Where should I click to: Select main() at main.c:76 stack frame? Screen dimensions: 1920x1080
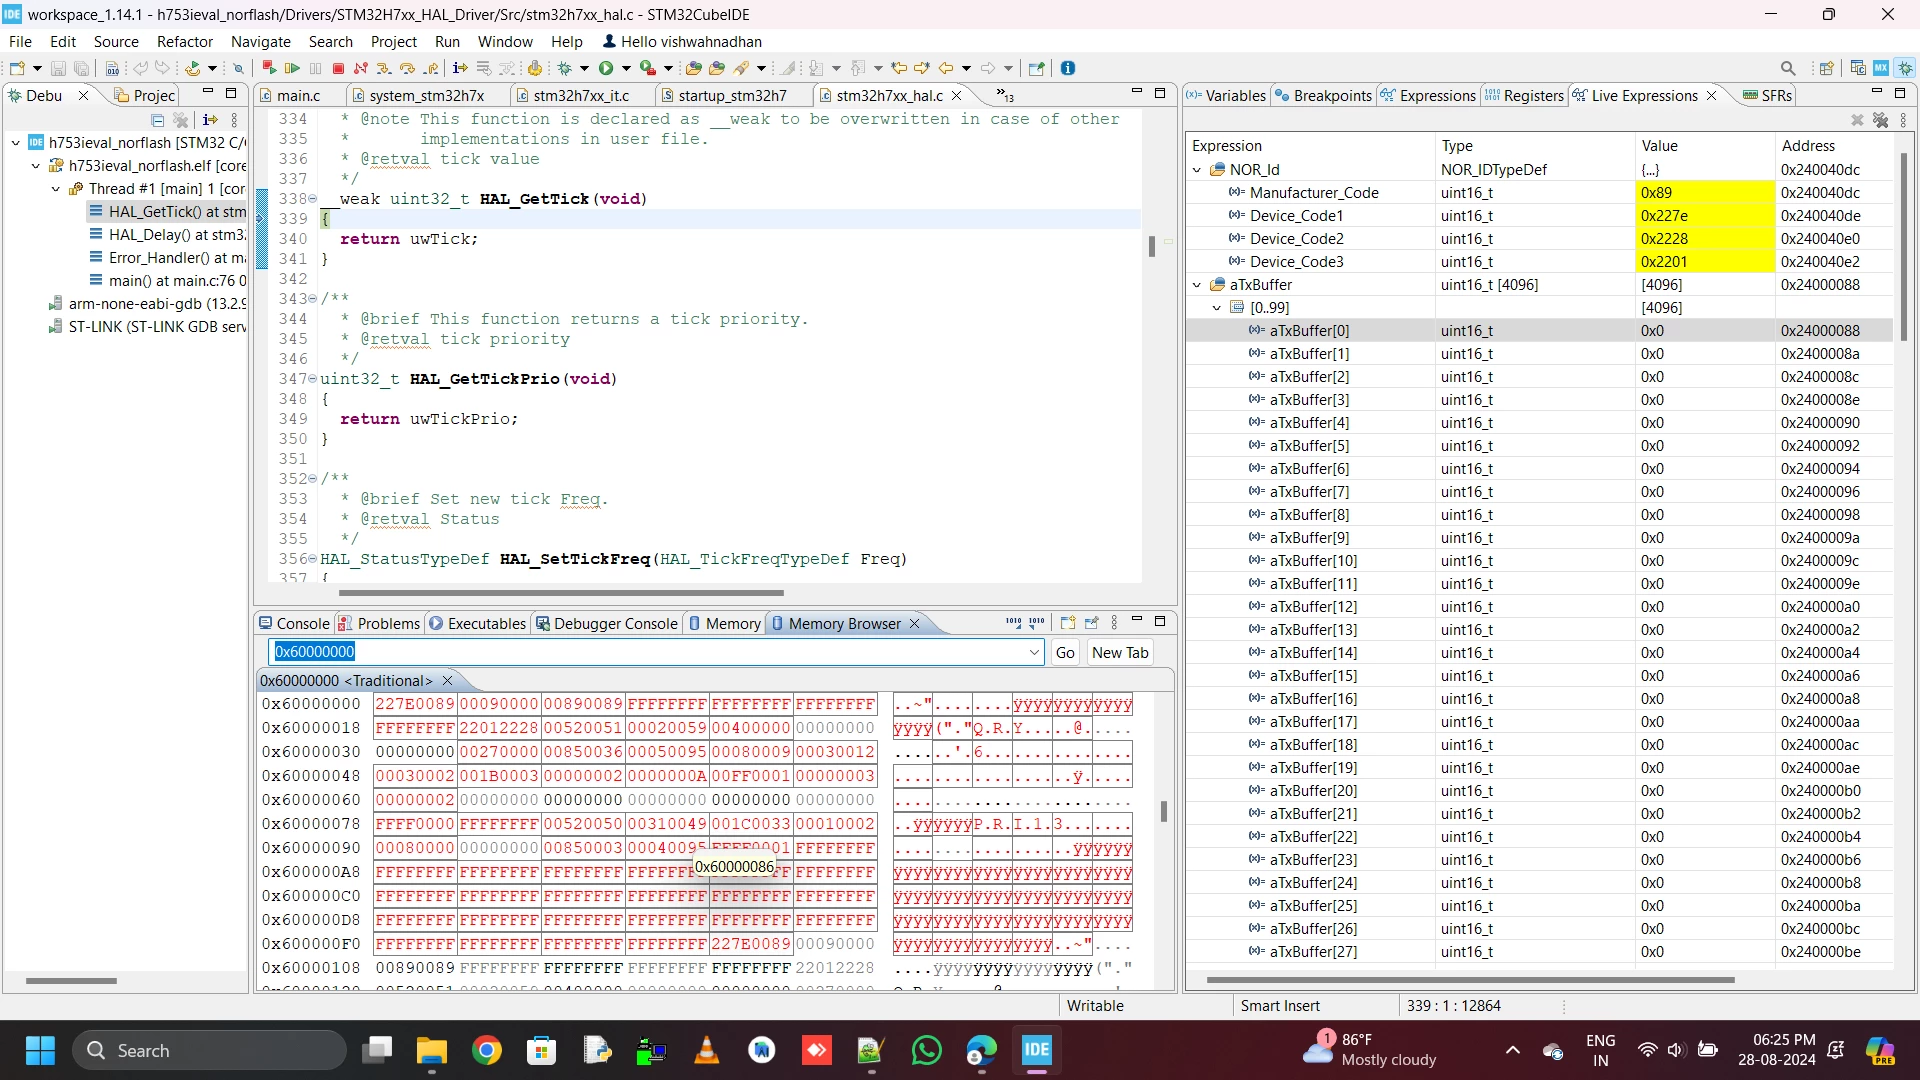[166, 281]
